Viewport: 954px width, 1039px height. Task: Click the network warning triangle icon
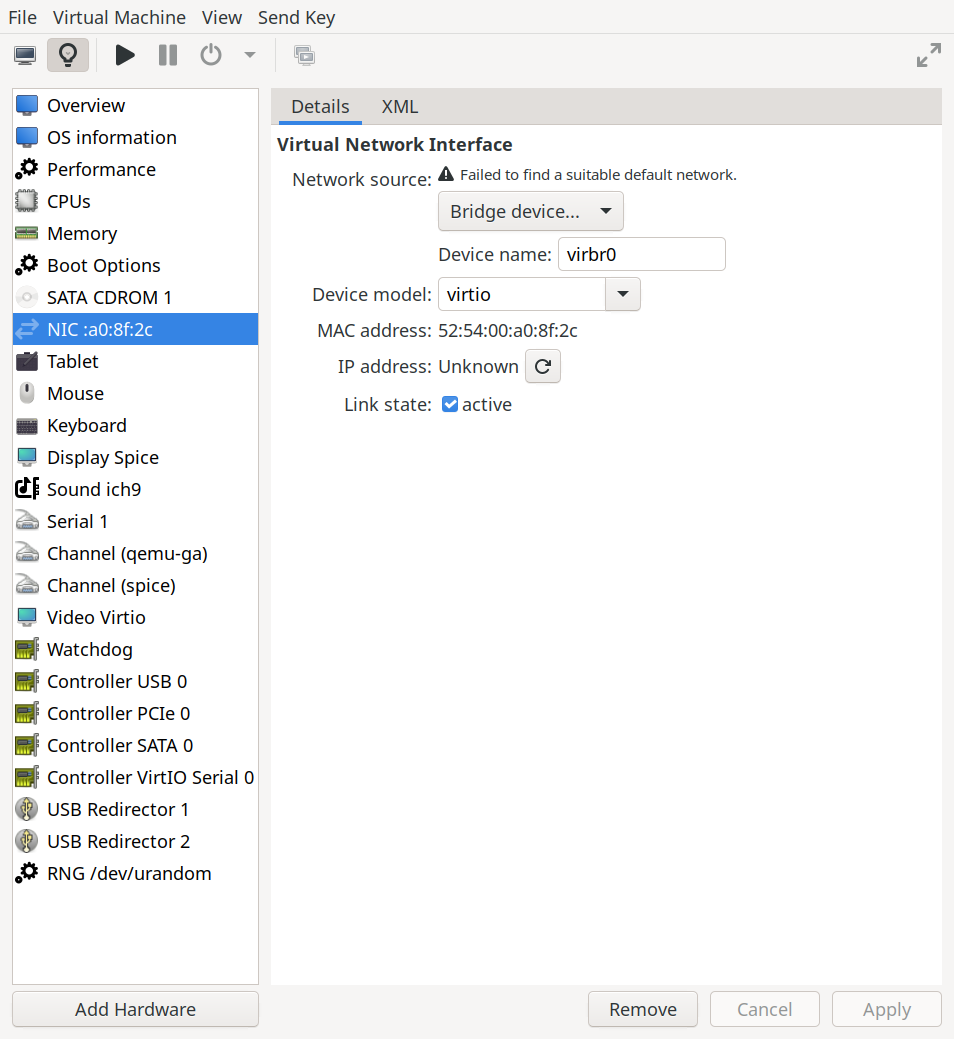pyautogui.click(x=446, y=174)
